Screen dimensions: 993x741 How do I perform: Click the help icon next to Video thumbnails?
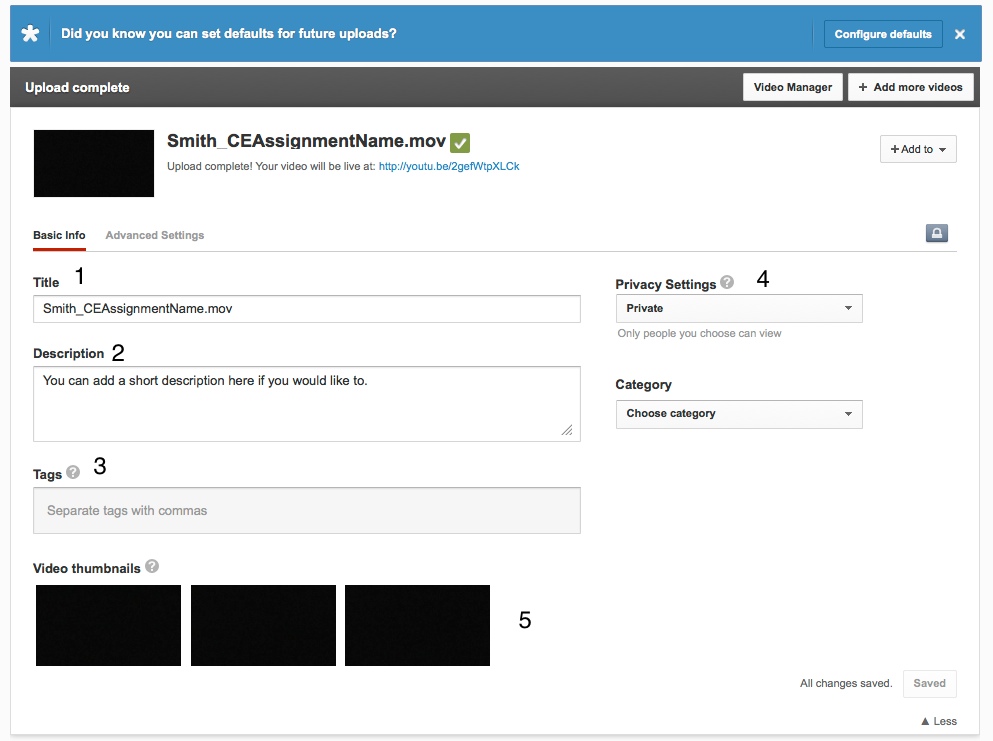152,566
